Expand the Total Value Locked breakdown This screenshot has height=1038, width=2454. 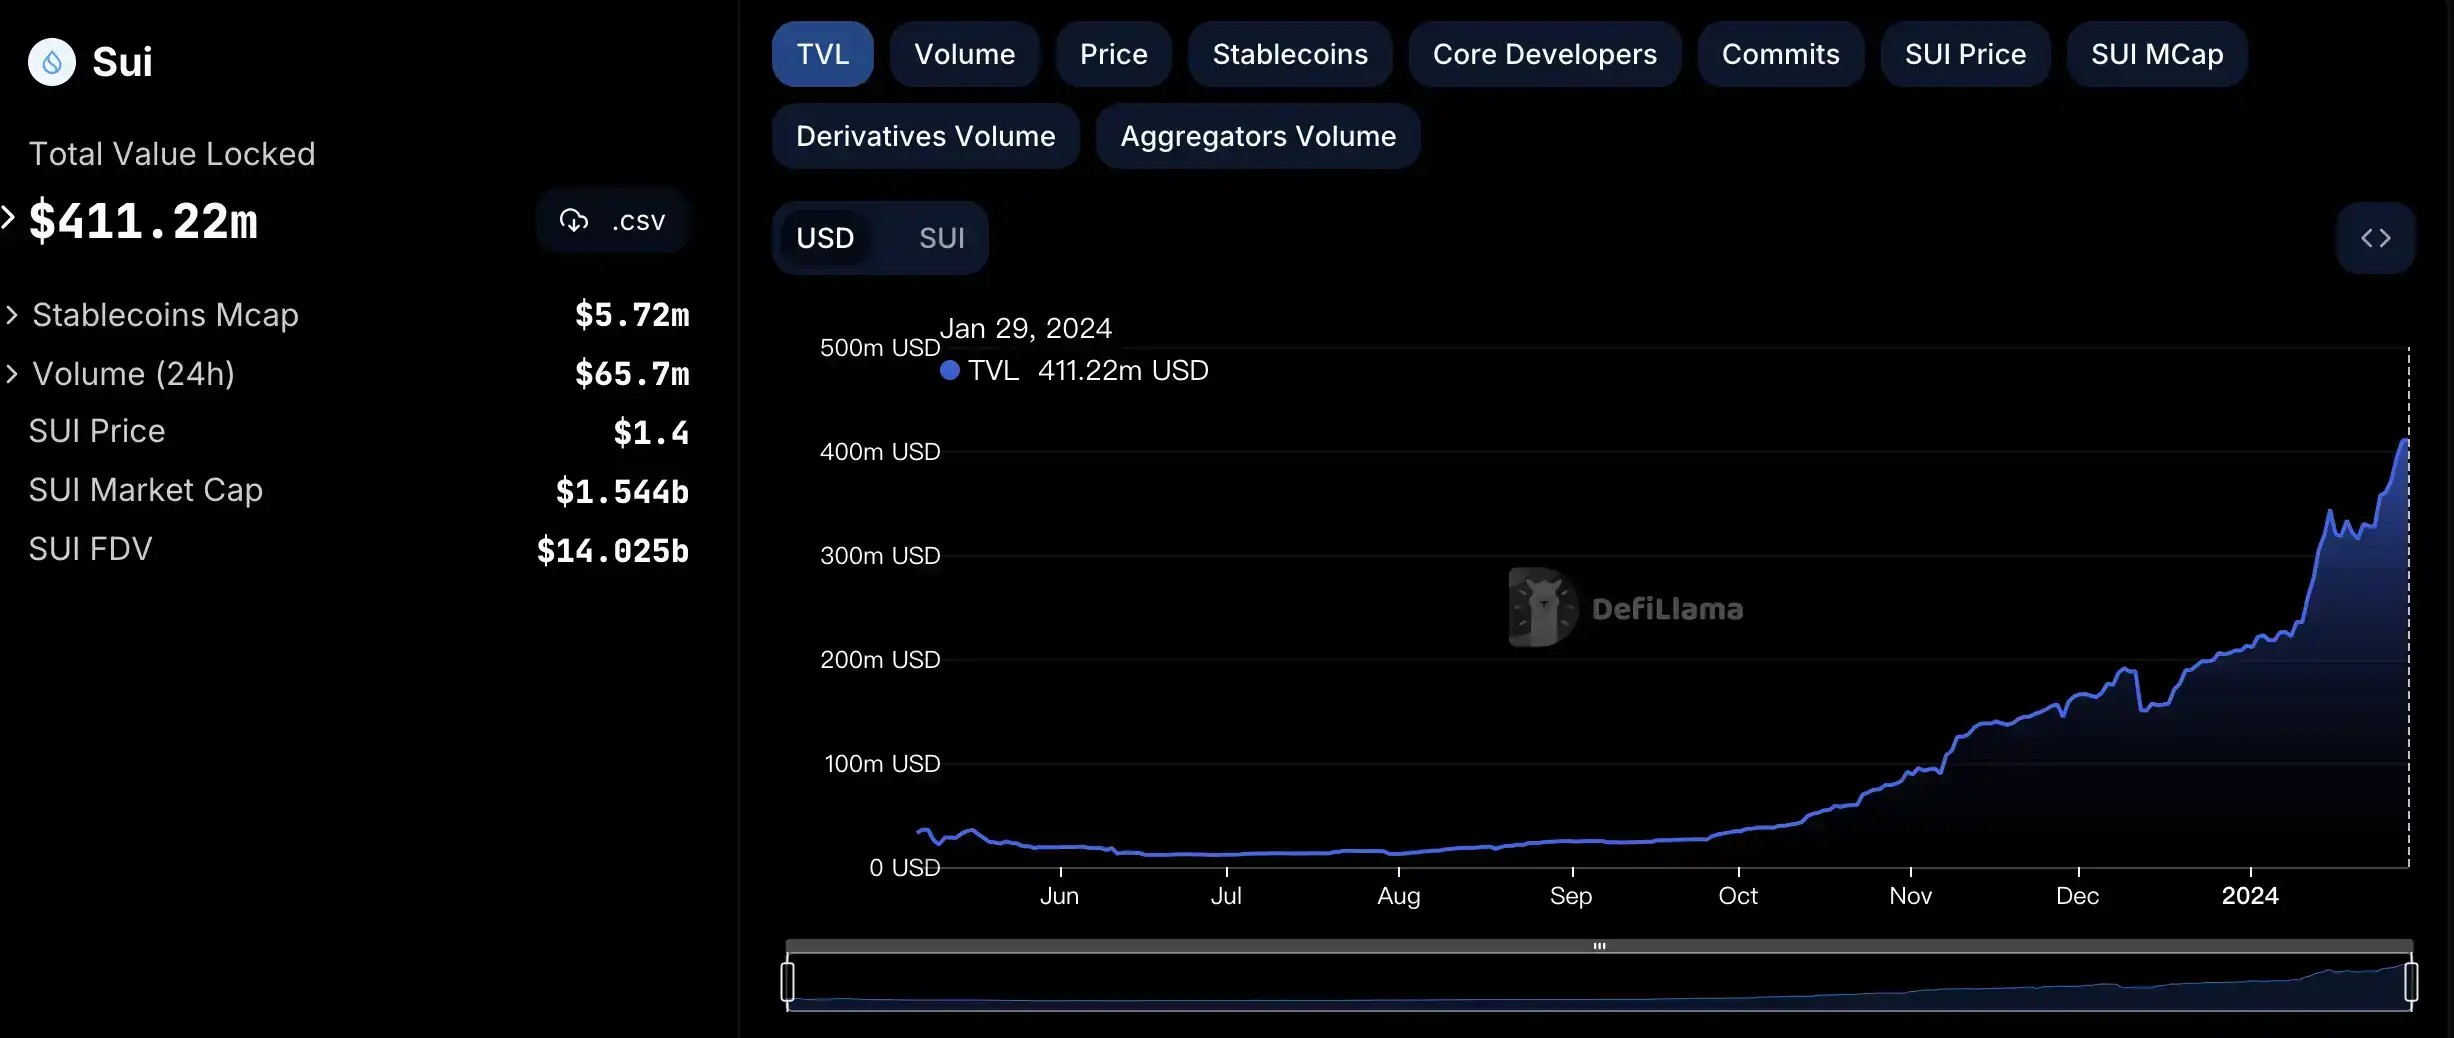9,218
